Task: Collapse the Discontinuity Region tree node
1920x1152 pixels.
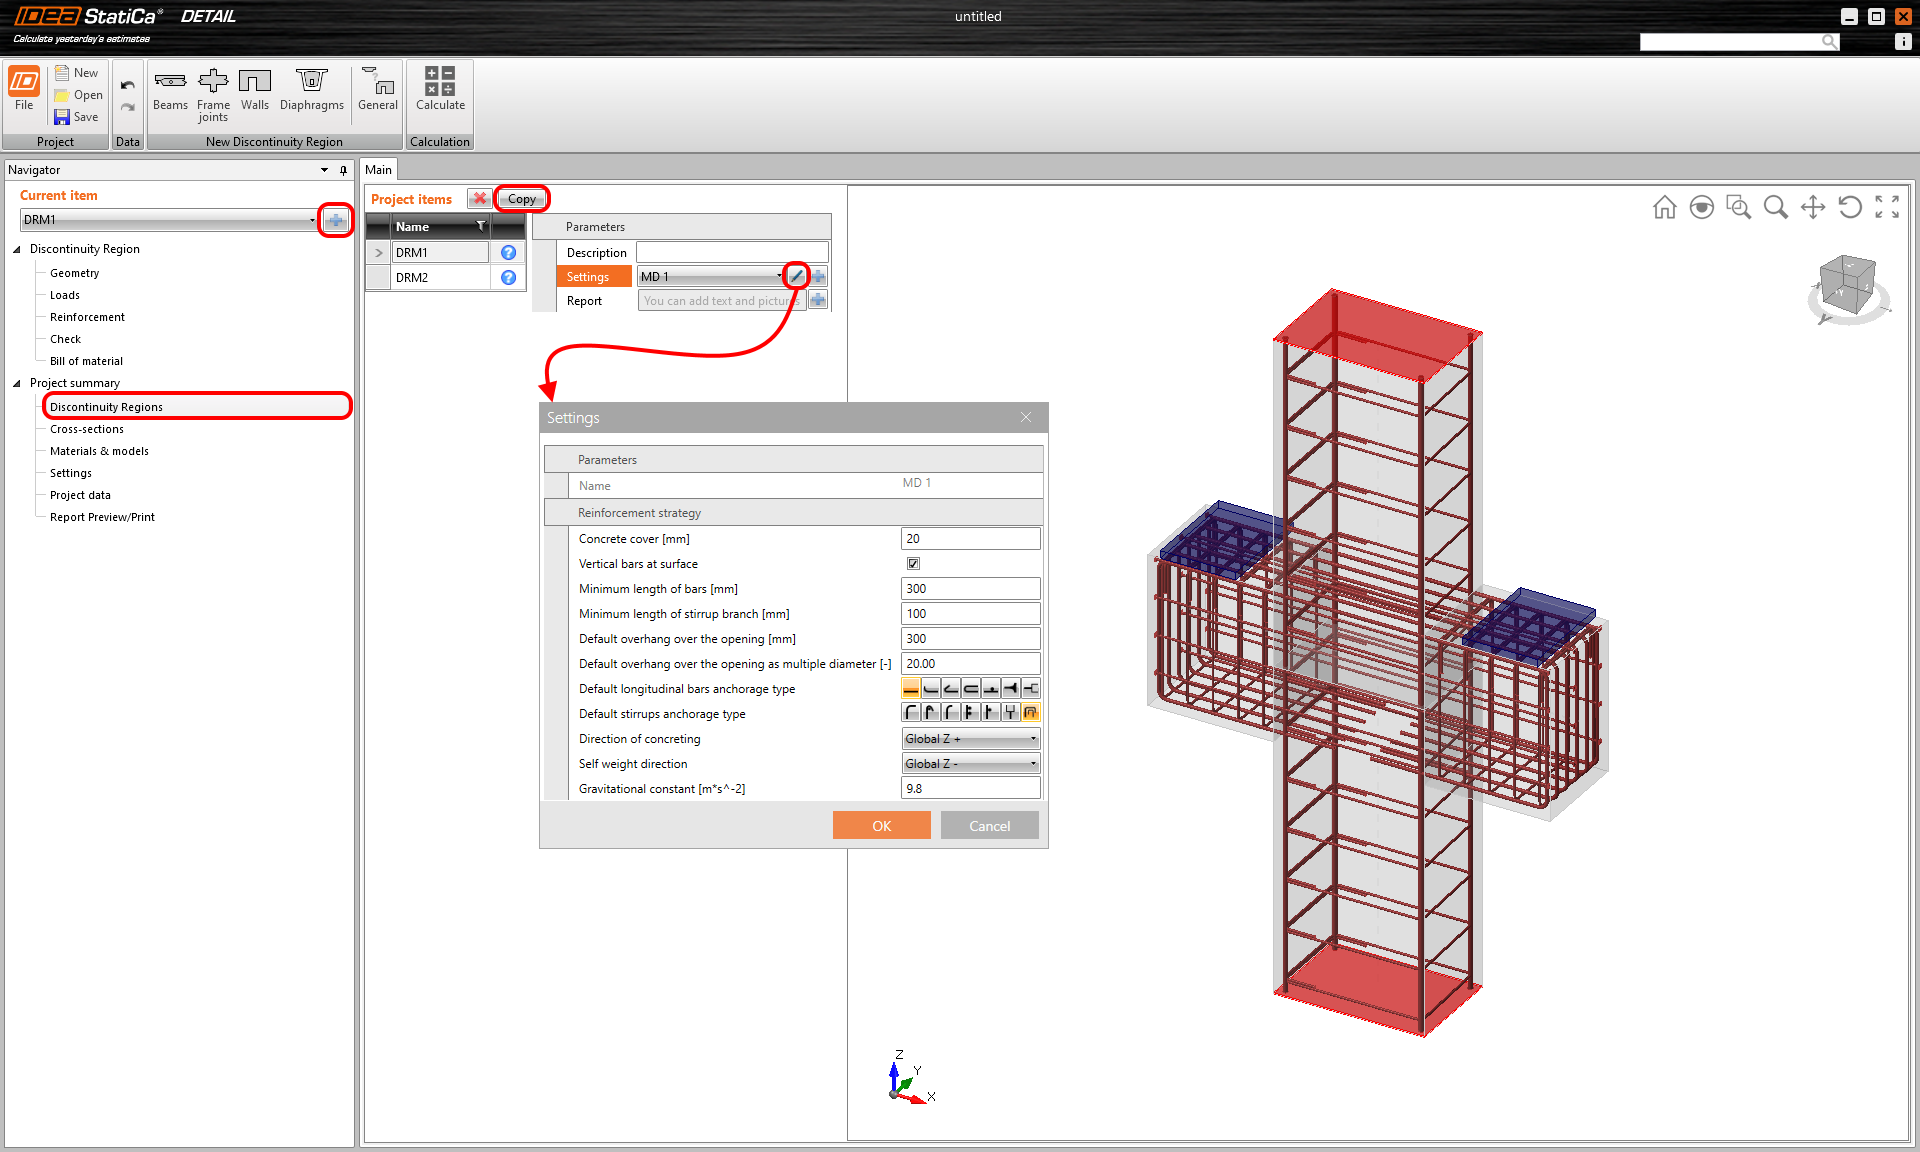Action: [16, 248]
